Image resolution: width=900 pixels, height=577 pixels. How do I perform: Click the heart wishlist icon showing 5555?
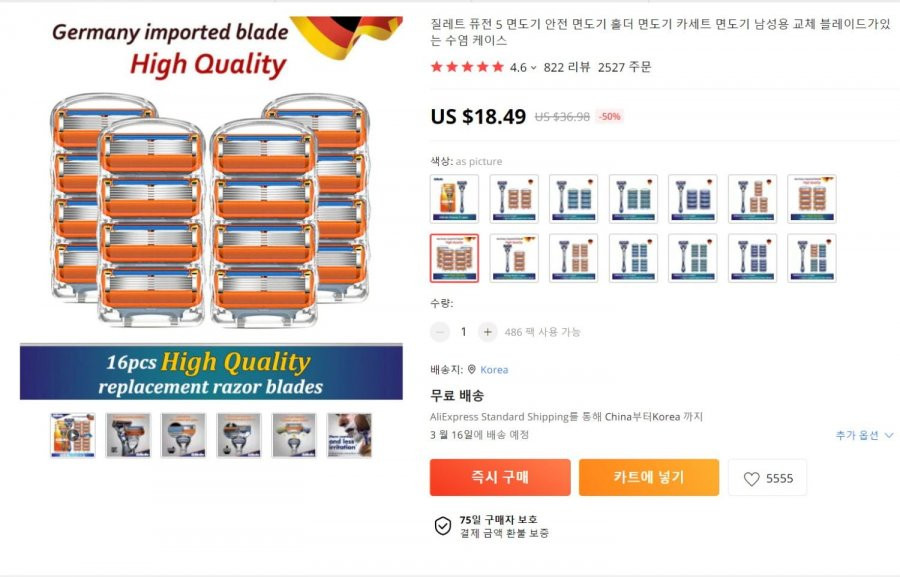(751, 478)
